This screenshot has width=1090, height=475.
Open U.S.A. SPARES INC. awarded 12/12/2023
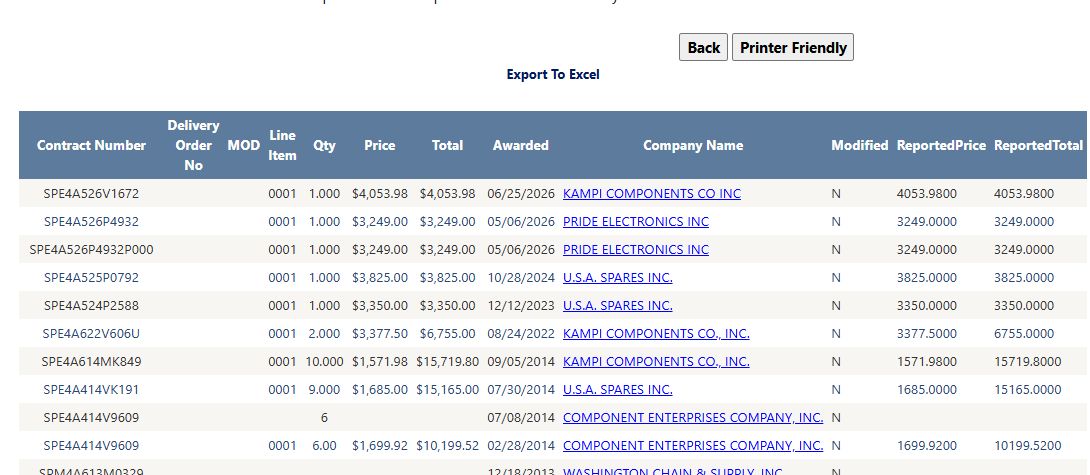617,305
